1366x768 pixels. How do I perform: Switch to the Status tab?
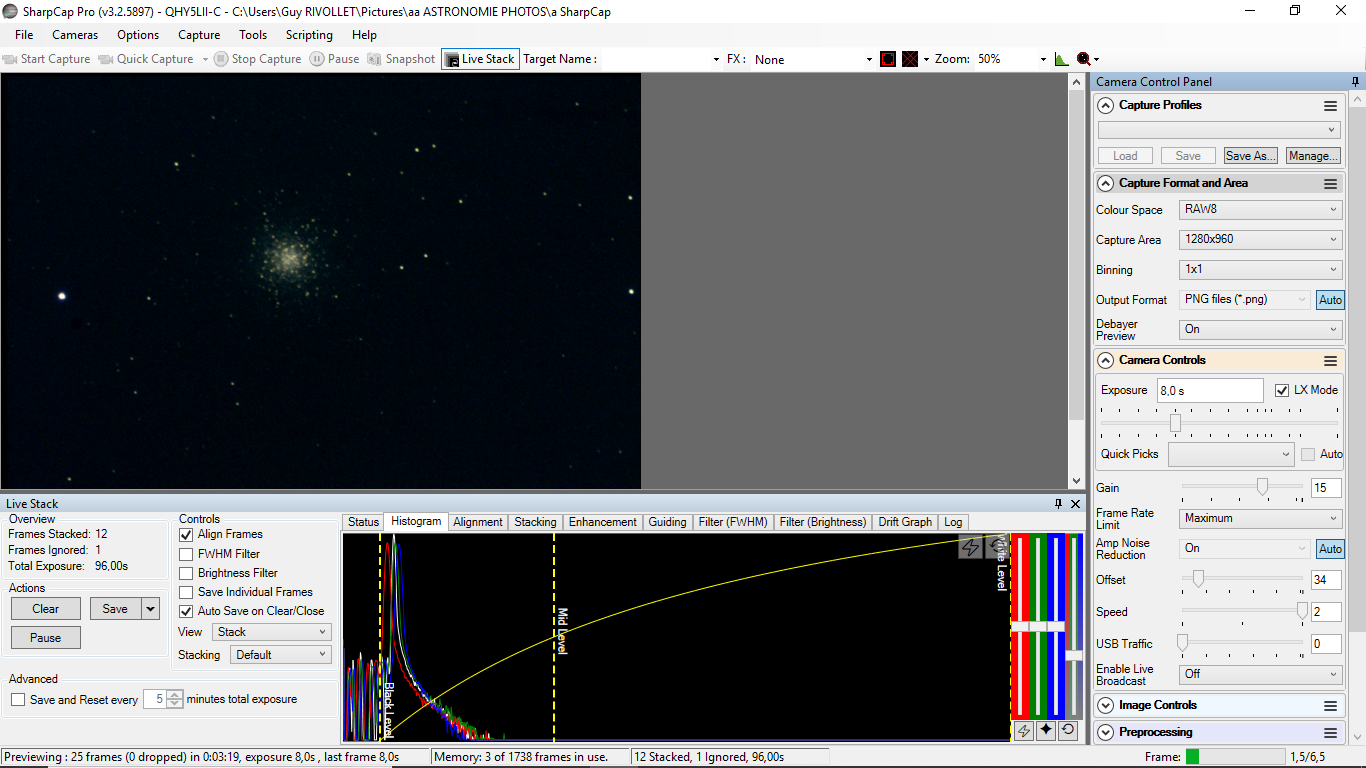point(364,522)
